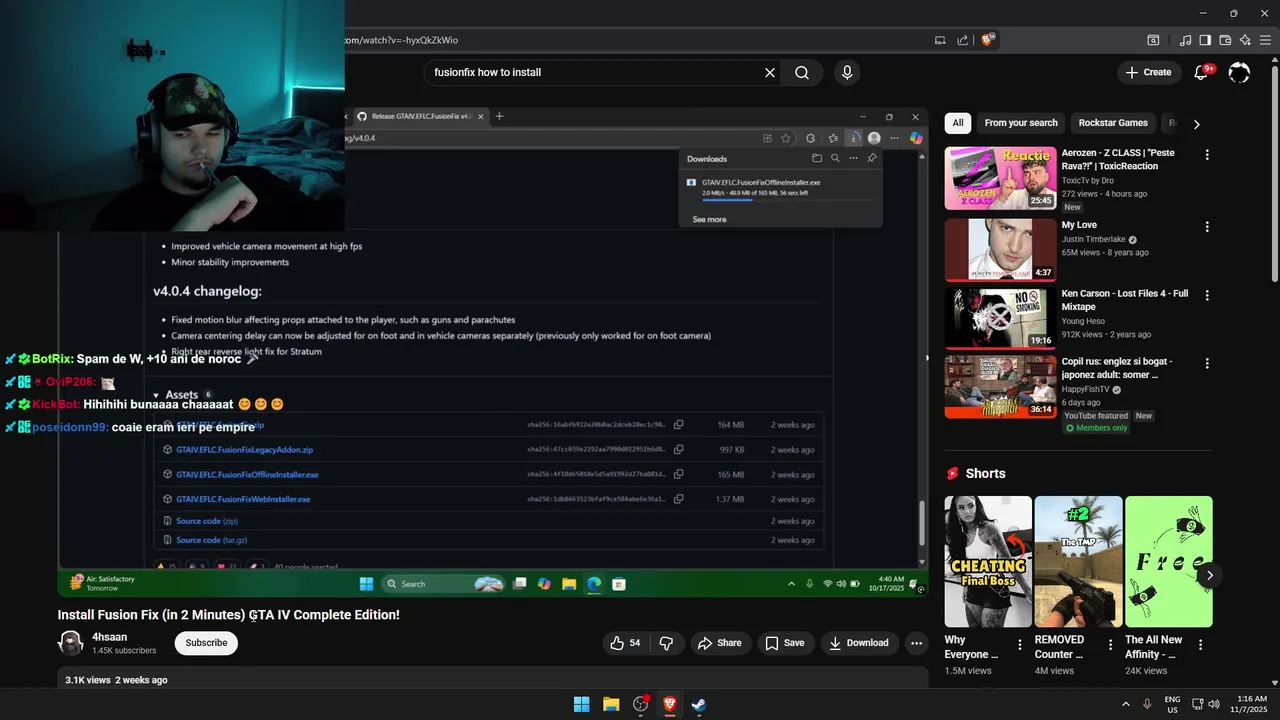Click the Share button under video
The image size is (1280, 720).
(x=720, y=643)
